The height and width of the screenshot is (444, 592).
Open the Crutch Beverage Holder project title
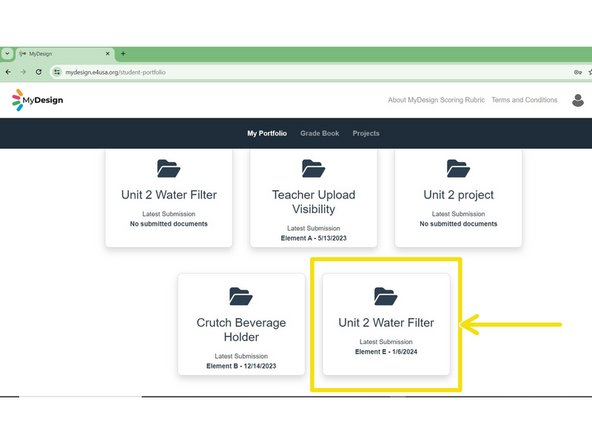point(241,330)
